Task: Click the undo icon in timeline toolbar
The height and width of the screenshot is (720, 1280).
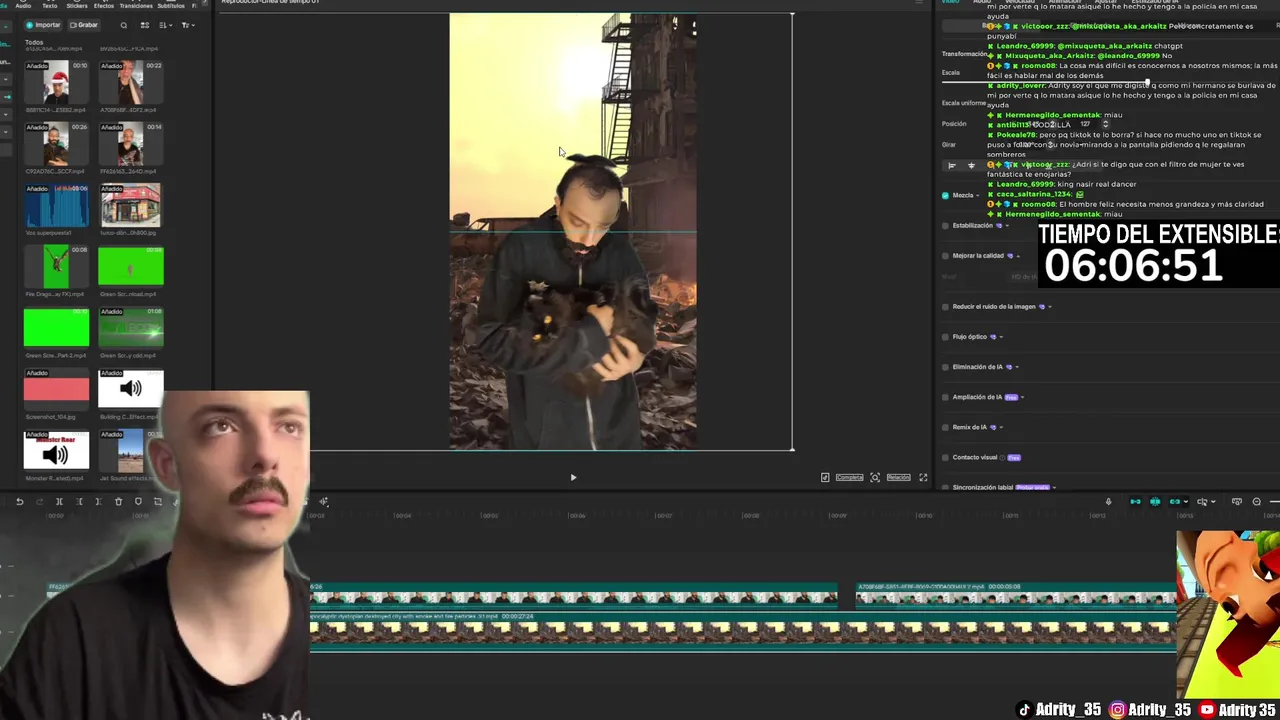Action: (19, 502)
